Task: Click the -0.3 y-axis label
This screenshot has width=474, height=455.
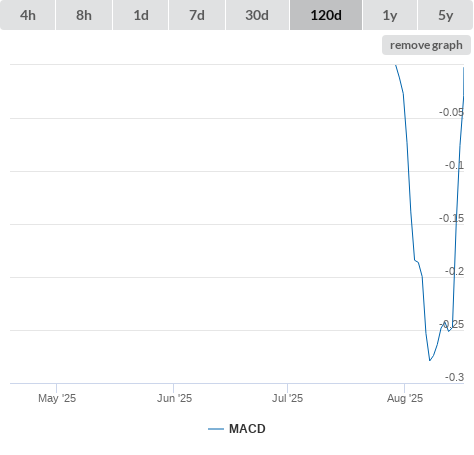Action: (454, 377)
